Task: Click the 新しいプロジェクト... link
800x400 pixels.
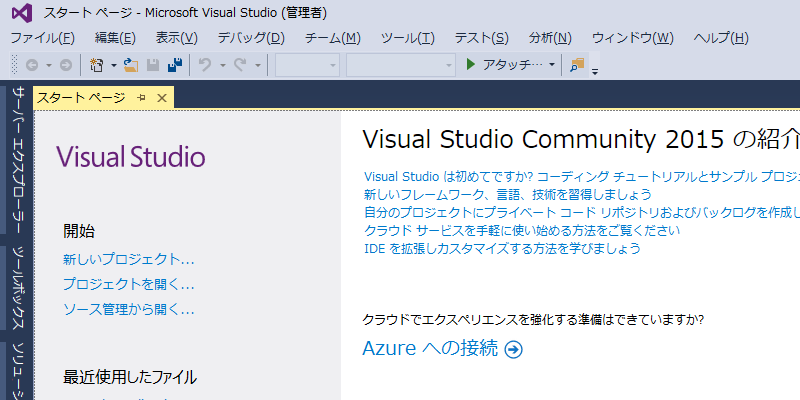Action: click(x=129, y=259)
